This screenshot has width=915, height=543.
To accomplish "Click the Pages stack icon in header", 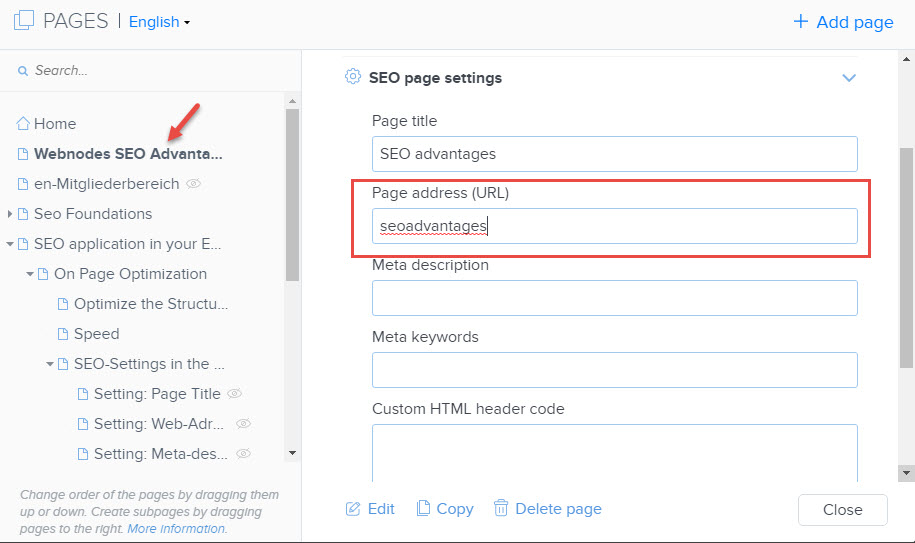I will (22, 21).
